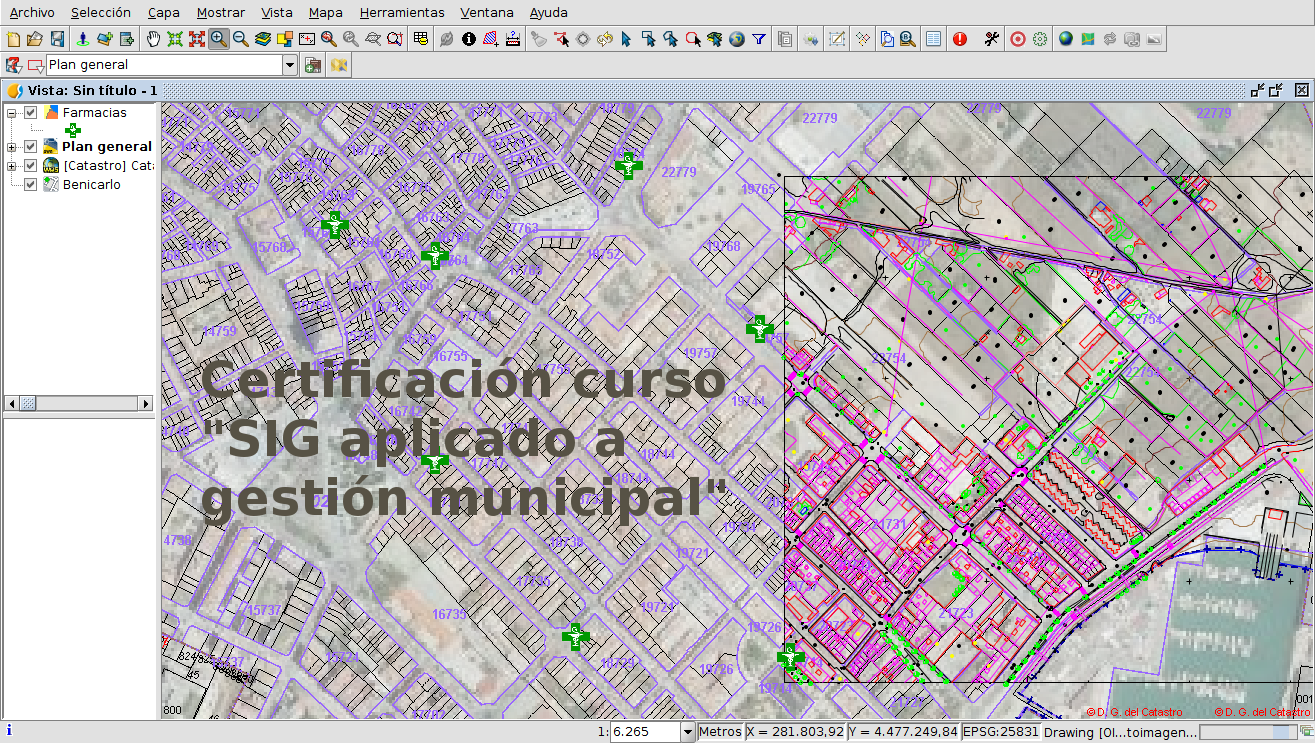The image size is (1315, 743).
Task: Activate the Information query tool
Action: (468, 39)
